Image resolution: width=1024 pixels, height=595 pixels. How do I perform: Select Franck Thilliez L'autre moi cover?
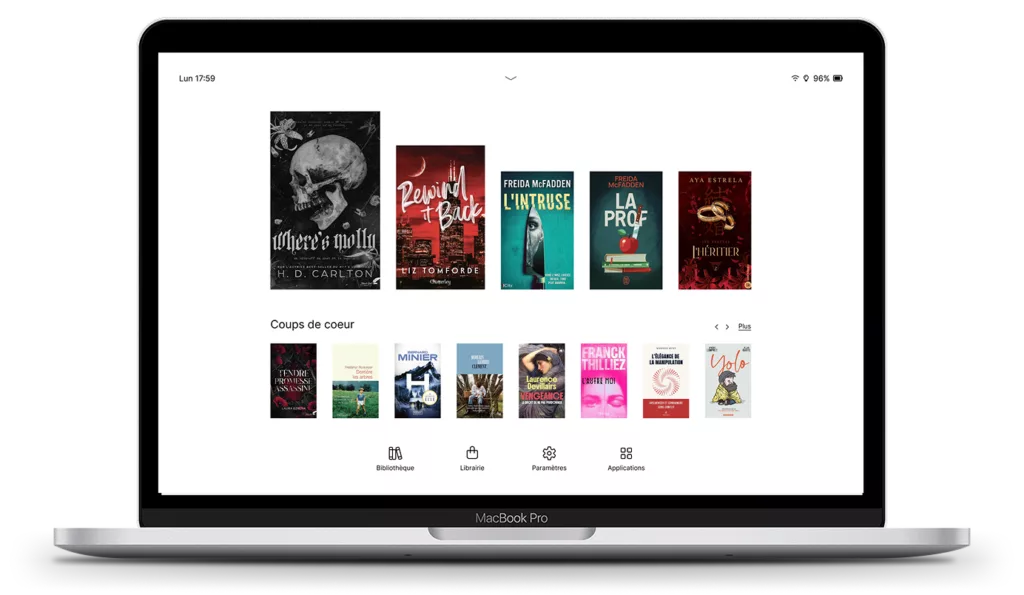click(604, 381)
